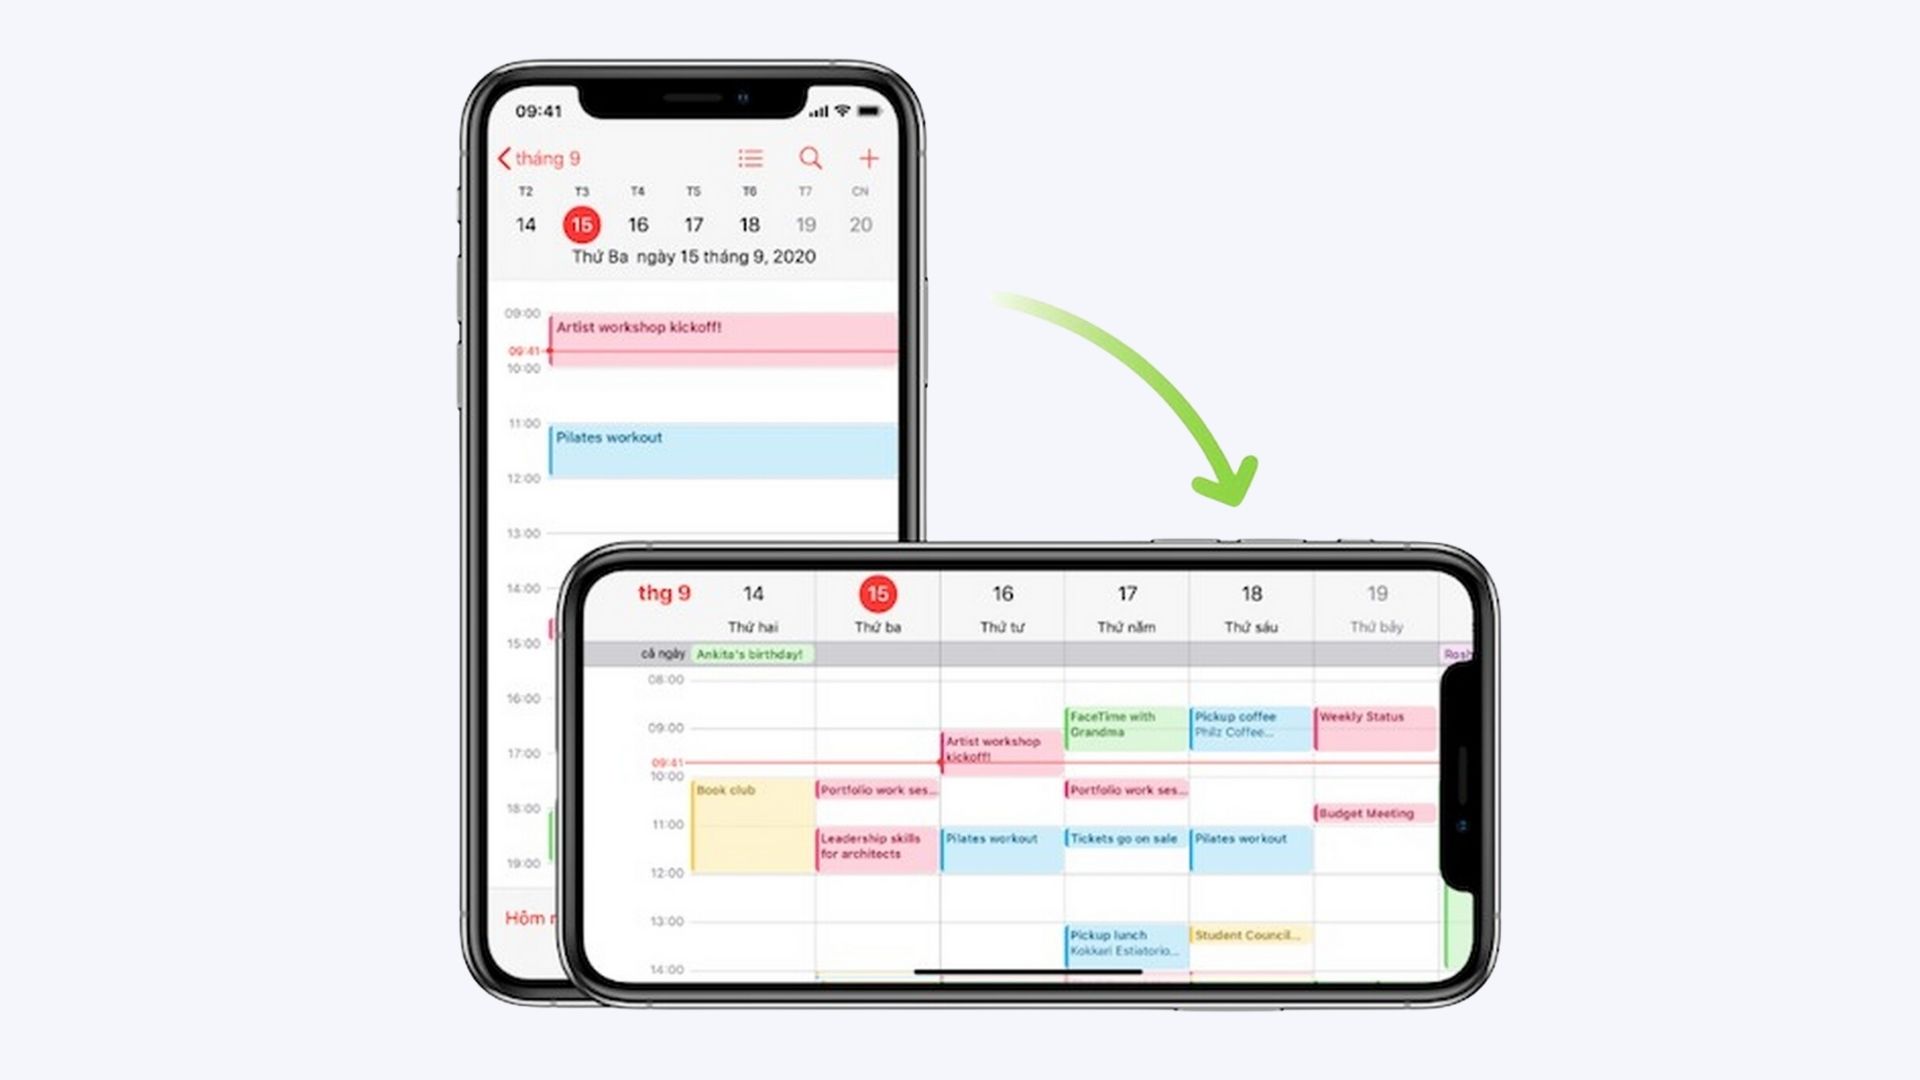This screenshot has height=1080, width=1920.
Task: Select date 15 highlighted in red
Action: pyautogui.click(x=580, y=224)
